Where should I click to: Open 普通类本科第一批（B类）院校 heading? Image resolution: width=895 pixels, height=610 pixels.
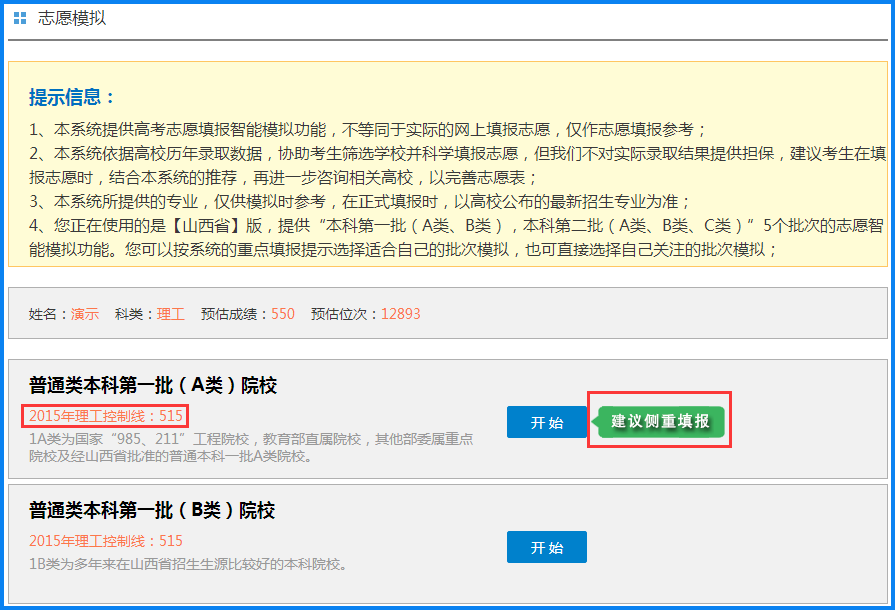click(152, 511)
